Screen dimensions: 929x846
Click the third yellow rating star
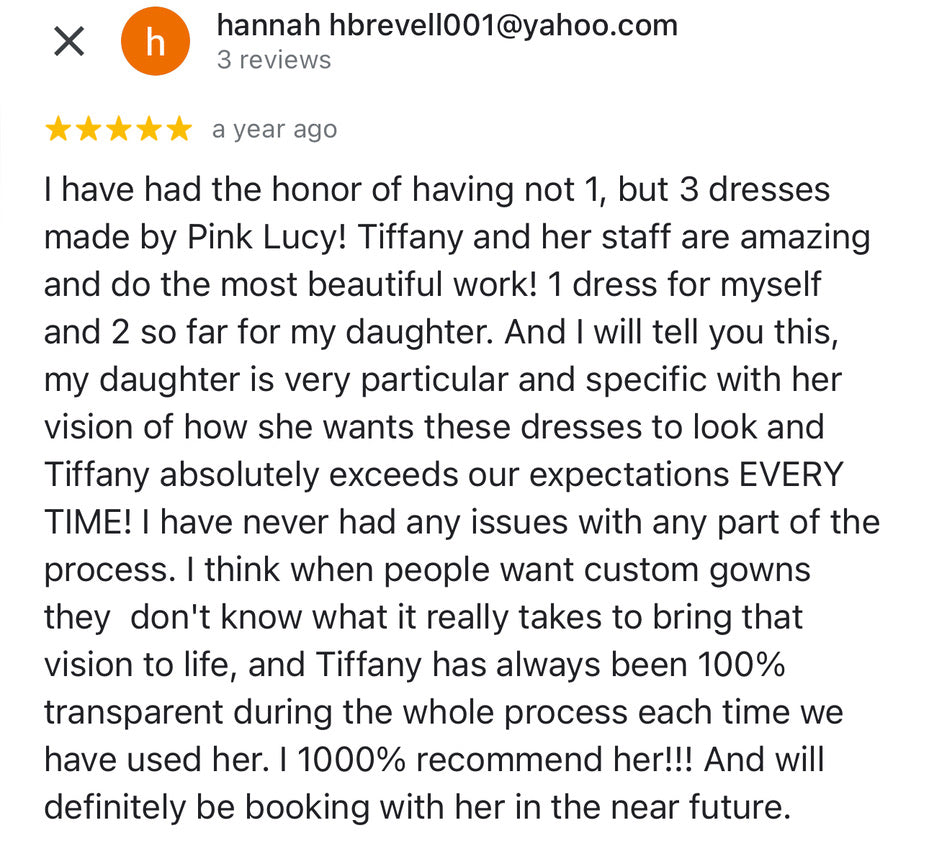(119, 129)
